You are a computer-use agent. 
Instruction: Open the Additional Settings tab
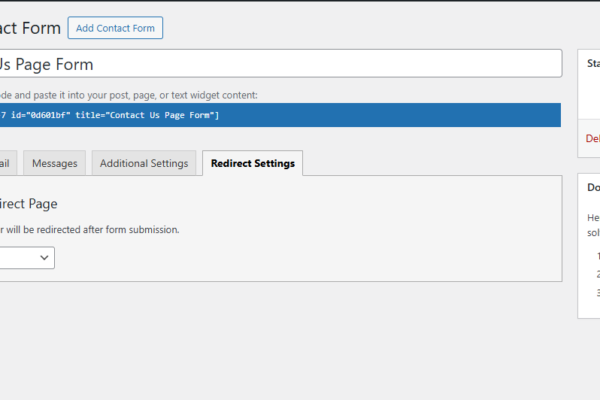(143, 163)
